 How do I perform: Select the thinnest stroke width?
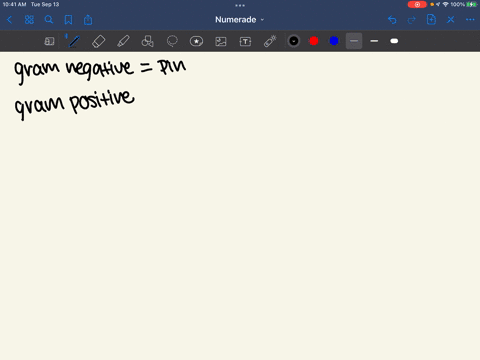[354, 41]
